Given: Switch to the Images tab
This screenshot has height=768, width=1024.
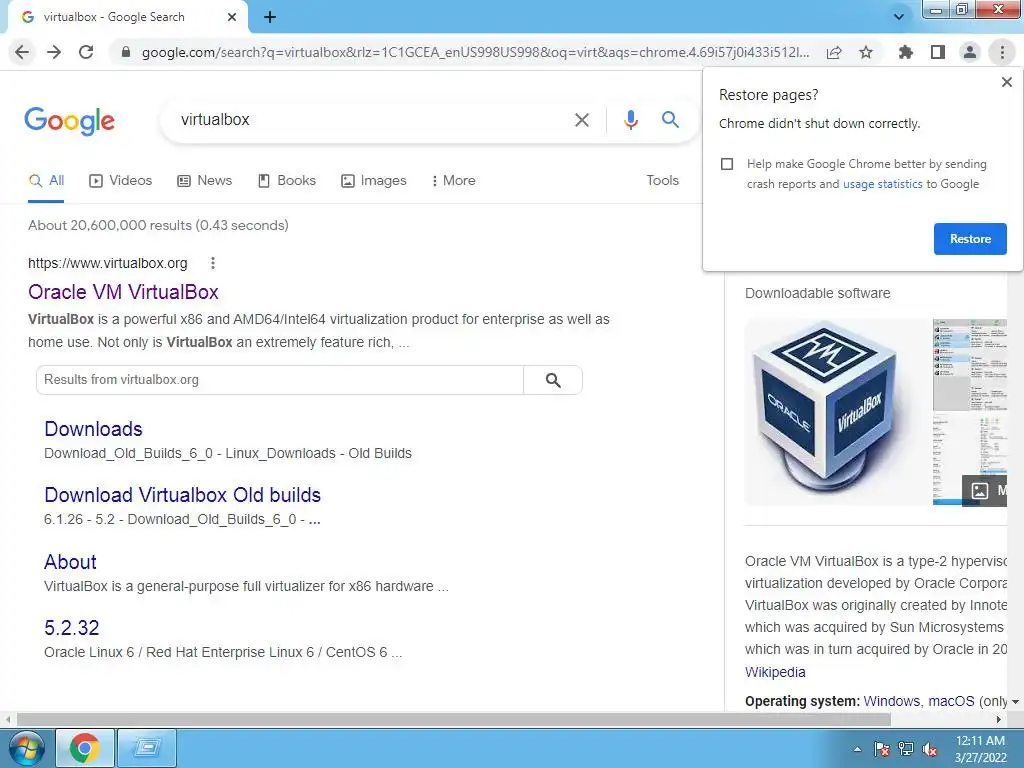Looking at the screenshot, I should [374, 181].
